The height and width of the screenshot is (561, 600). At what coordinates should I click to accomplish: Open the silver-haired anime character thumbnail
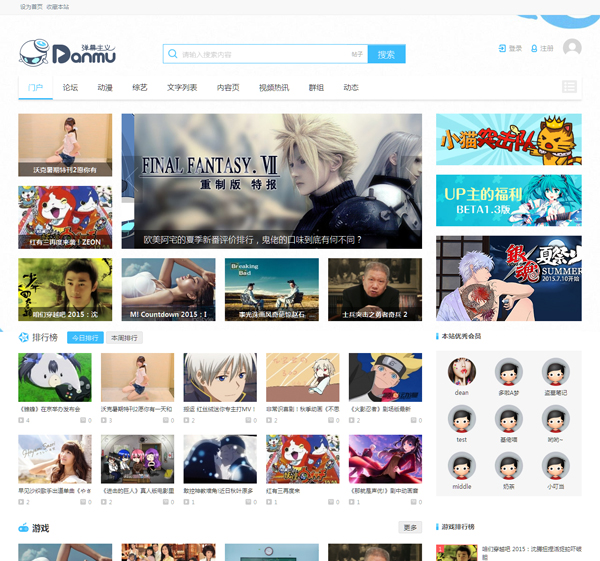click(x=220, y=377)
